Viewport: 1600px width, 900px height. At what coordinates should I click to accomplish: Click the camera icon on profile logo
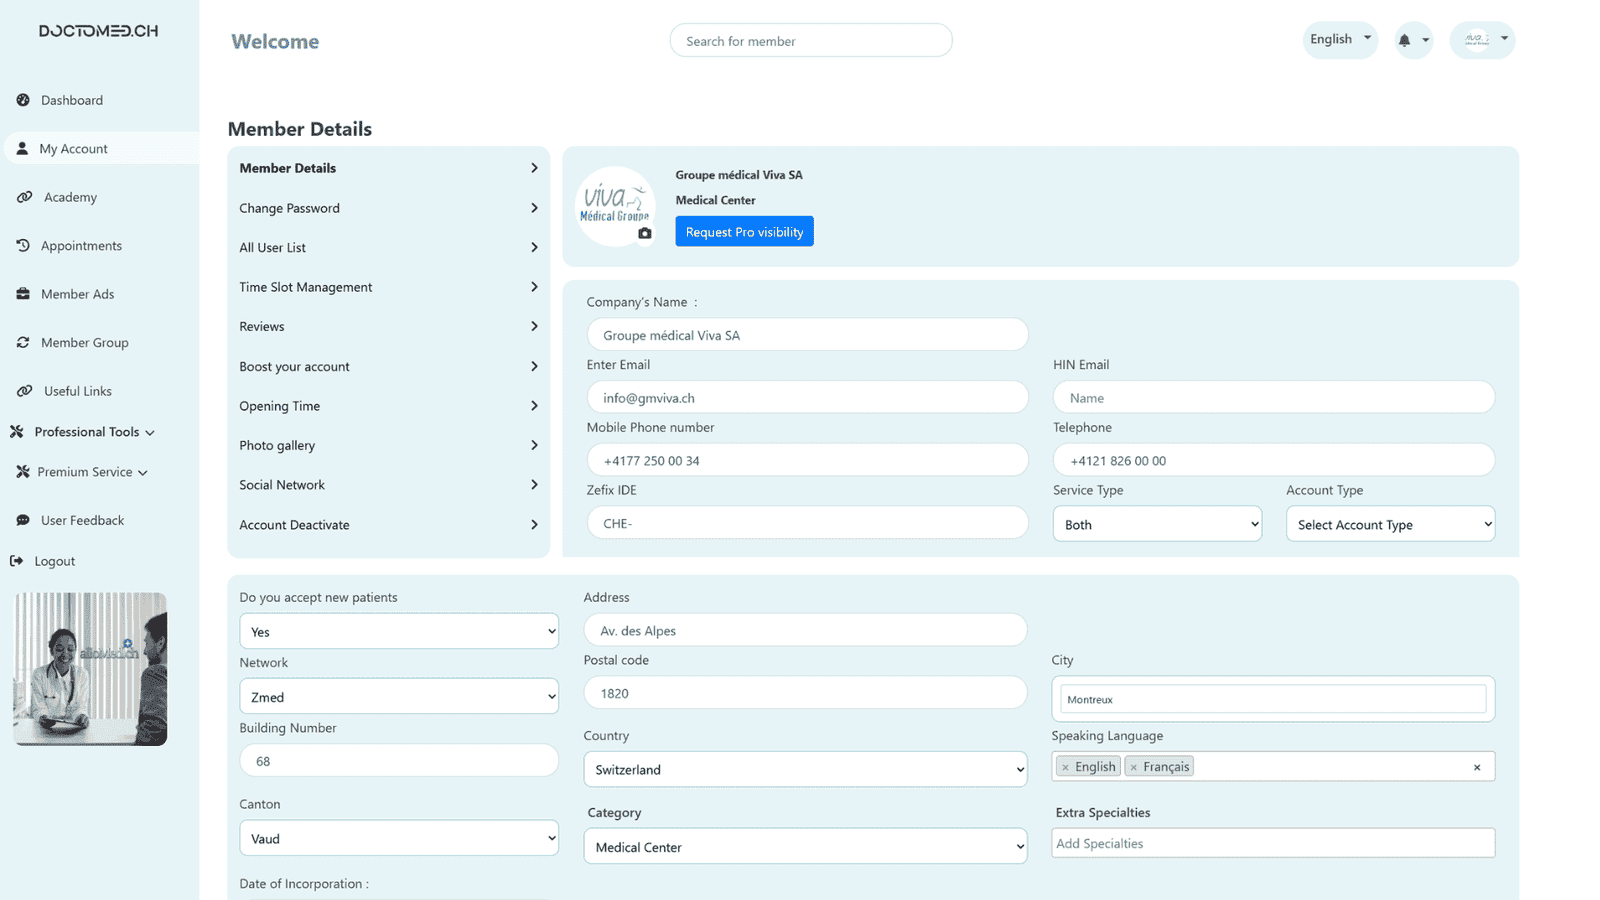tap(645, 233)
